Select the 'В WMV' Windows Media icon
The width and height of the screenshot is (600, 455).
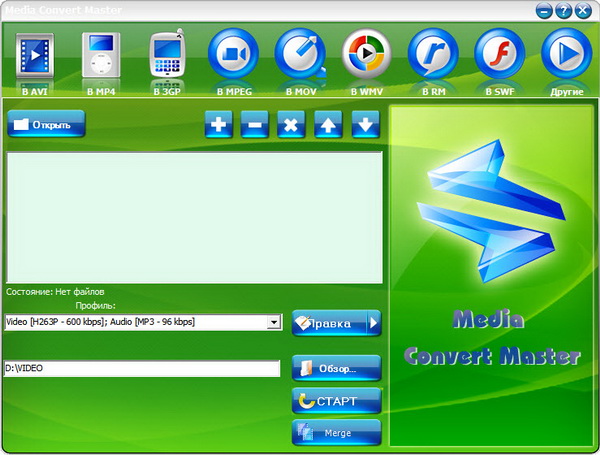(x=367, y=54)
